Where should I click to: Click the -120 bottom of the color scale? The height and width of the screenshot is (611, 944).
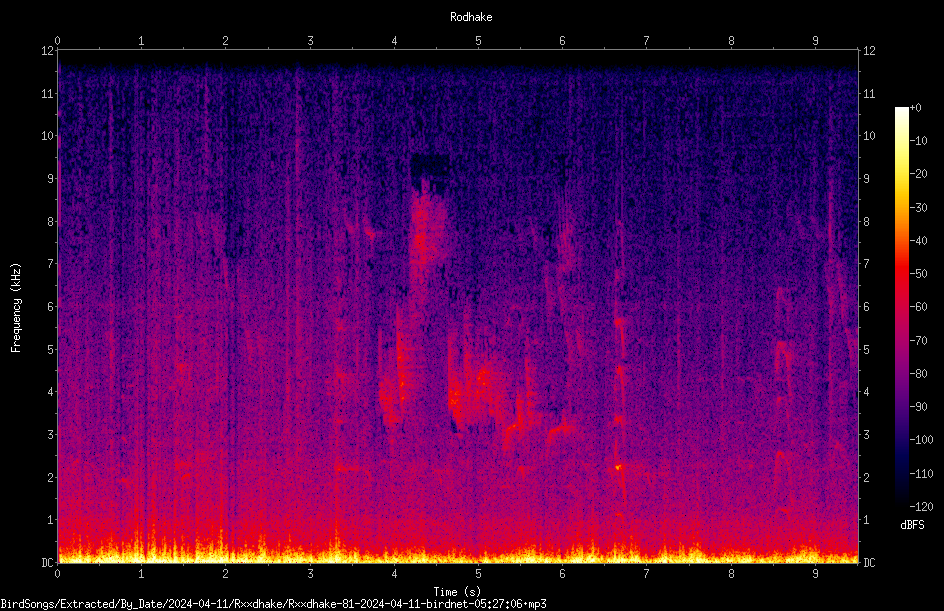pos(921,506)
